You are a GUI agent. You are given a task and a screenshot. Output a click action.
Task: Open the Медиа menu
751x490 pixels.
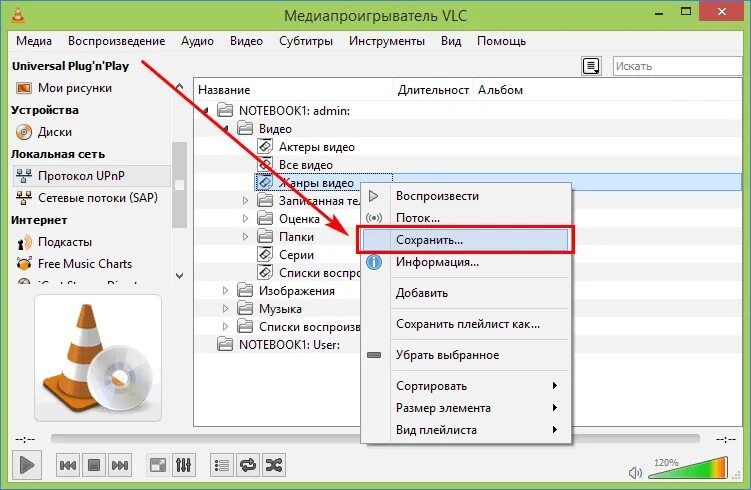tap(34, 41)
